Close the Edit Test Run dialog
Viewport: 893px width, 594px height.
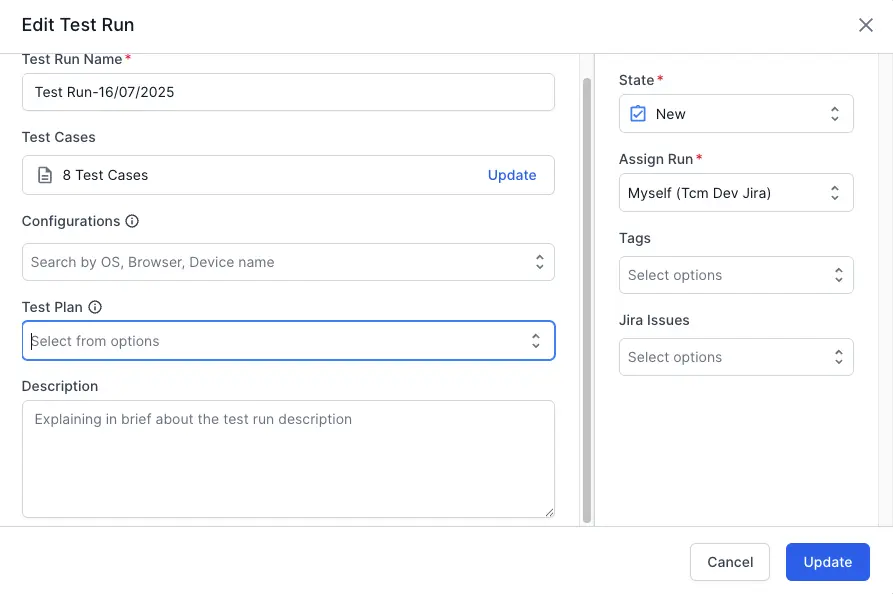866,25
